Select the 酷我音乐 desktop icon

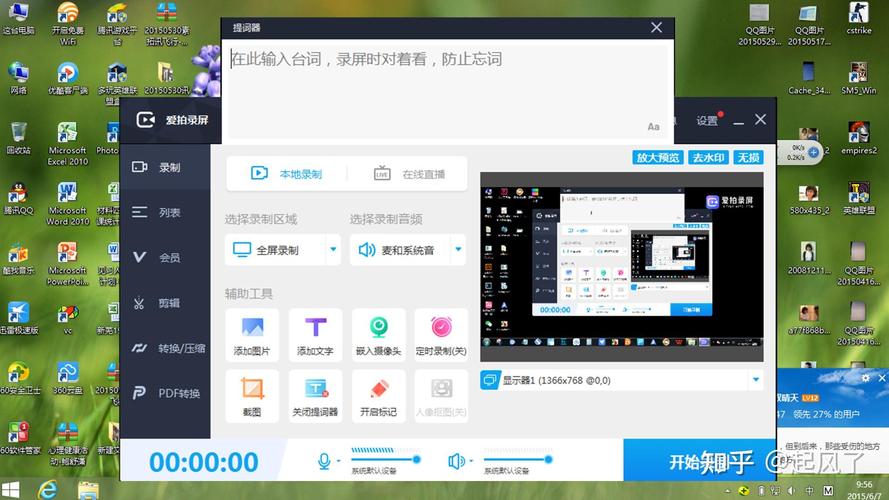18,259
